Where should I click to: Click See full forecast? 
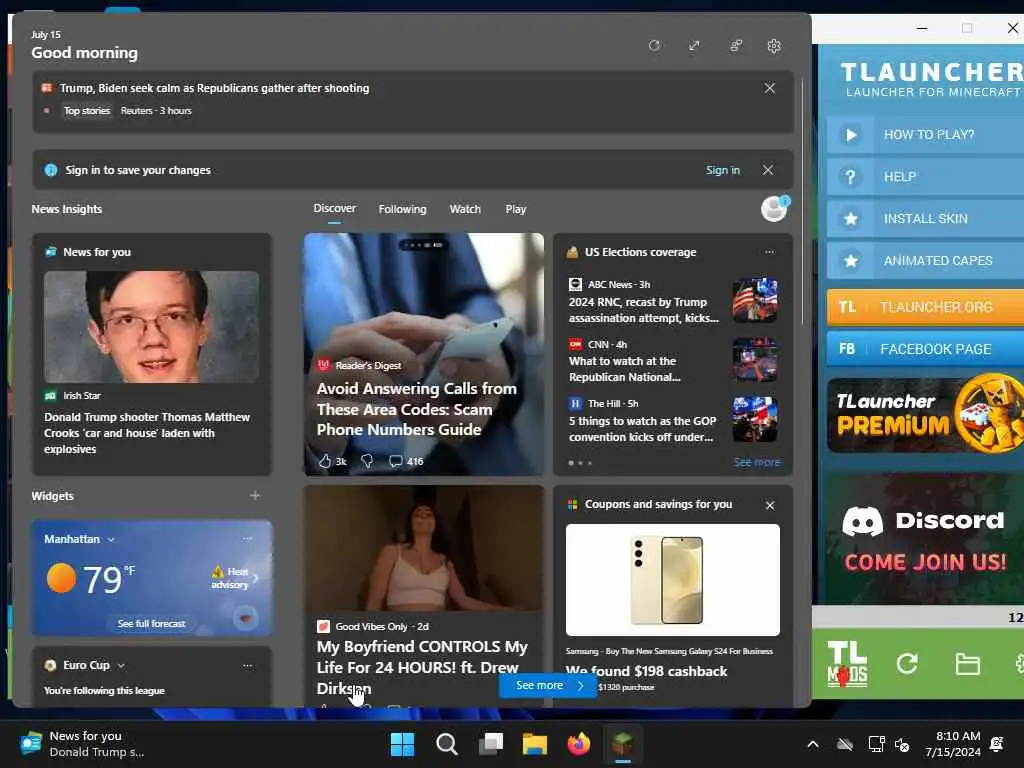point(151,624)
